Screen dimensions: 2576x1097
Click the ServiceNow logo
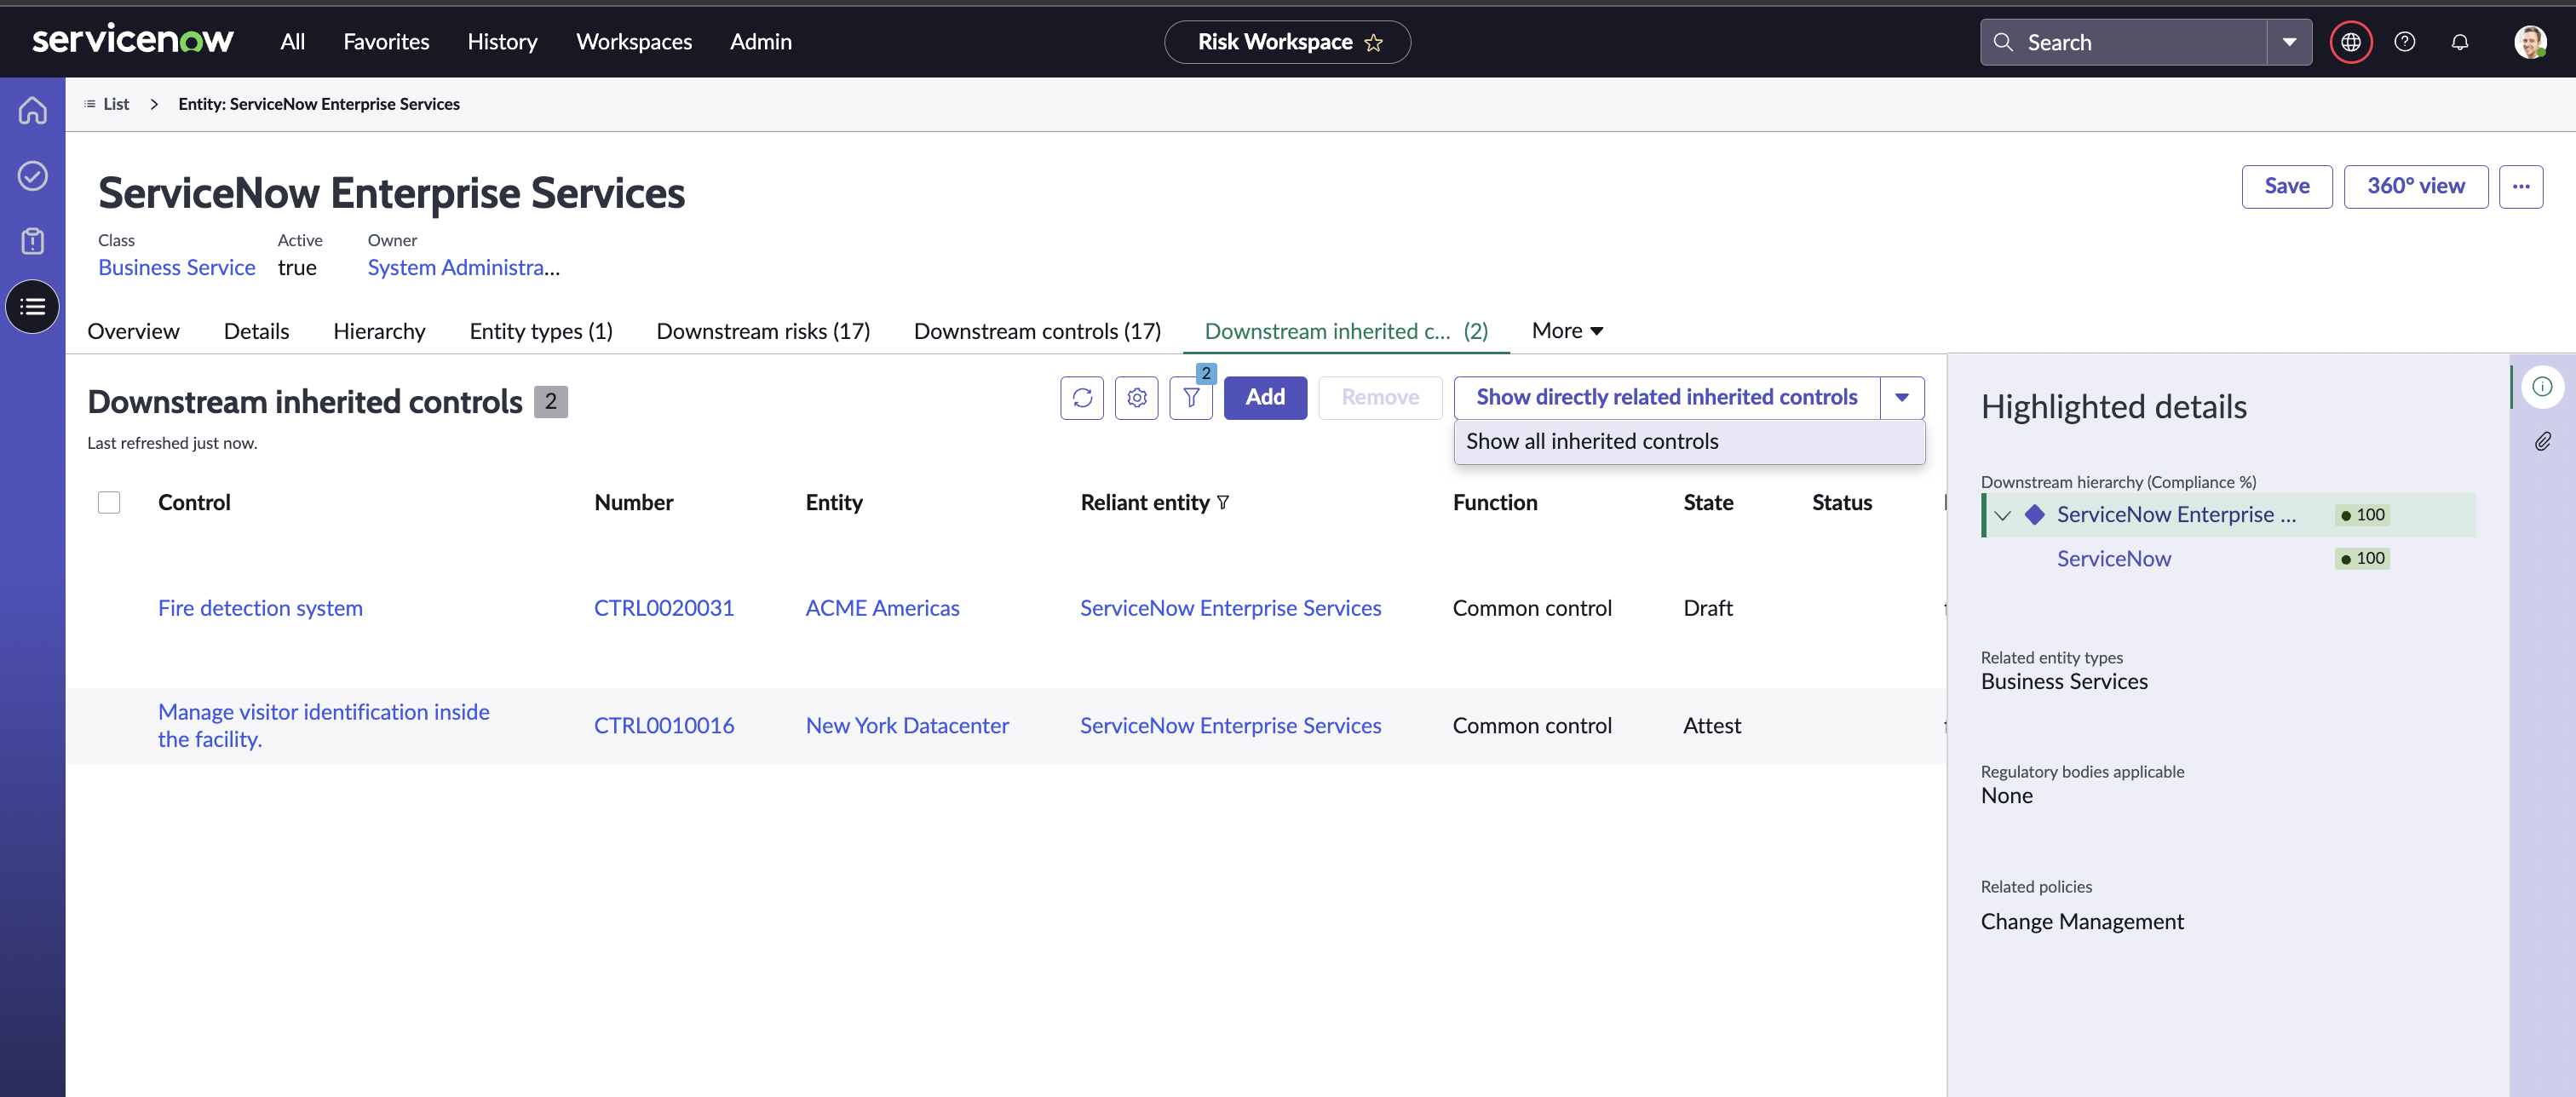click(133, 40)
